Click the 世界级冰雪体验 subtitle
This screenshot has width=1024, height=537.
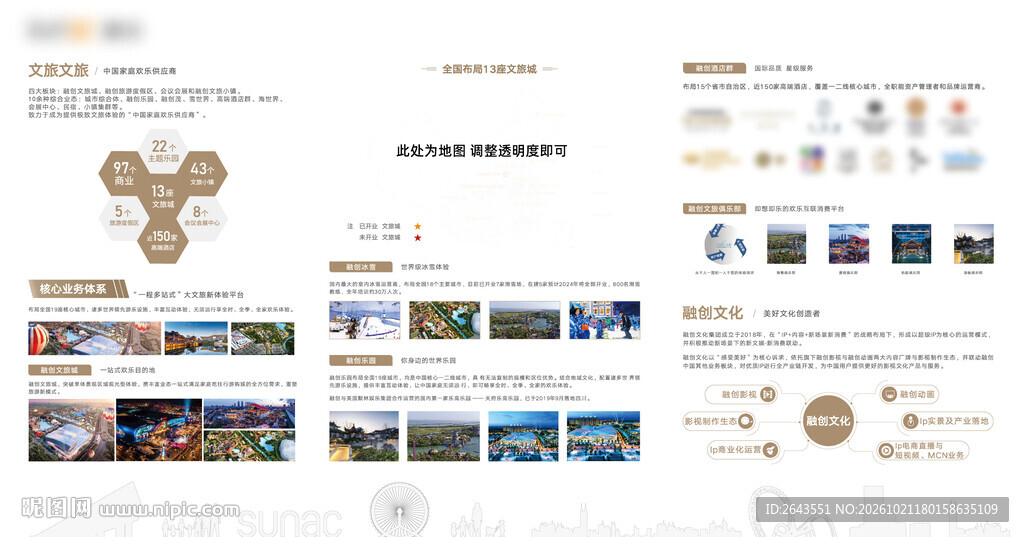click(425, 267)
